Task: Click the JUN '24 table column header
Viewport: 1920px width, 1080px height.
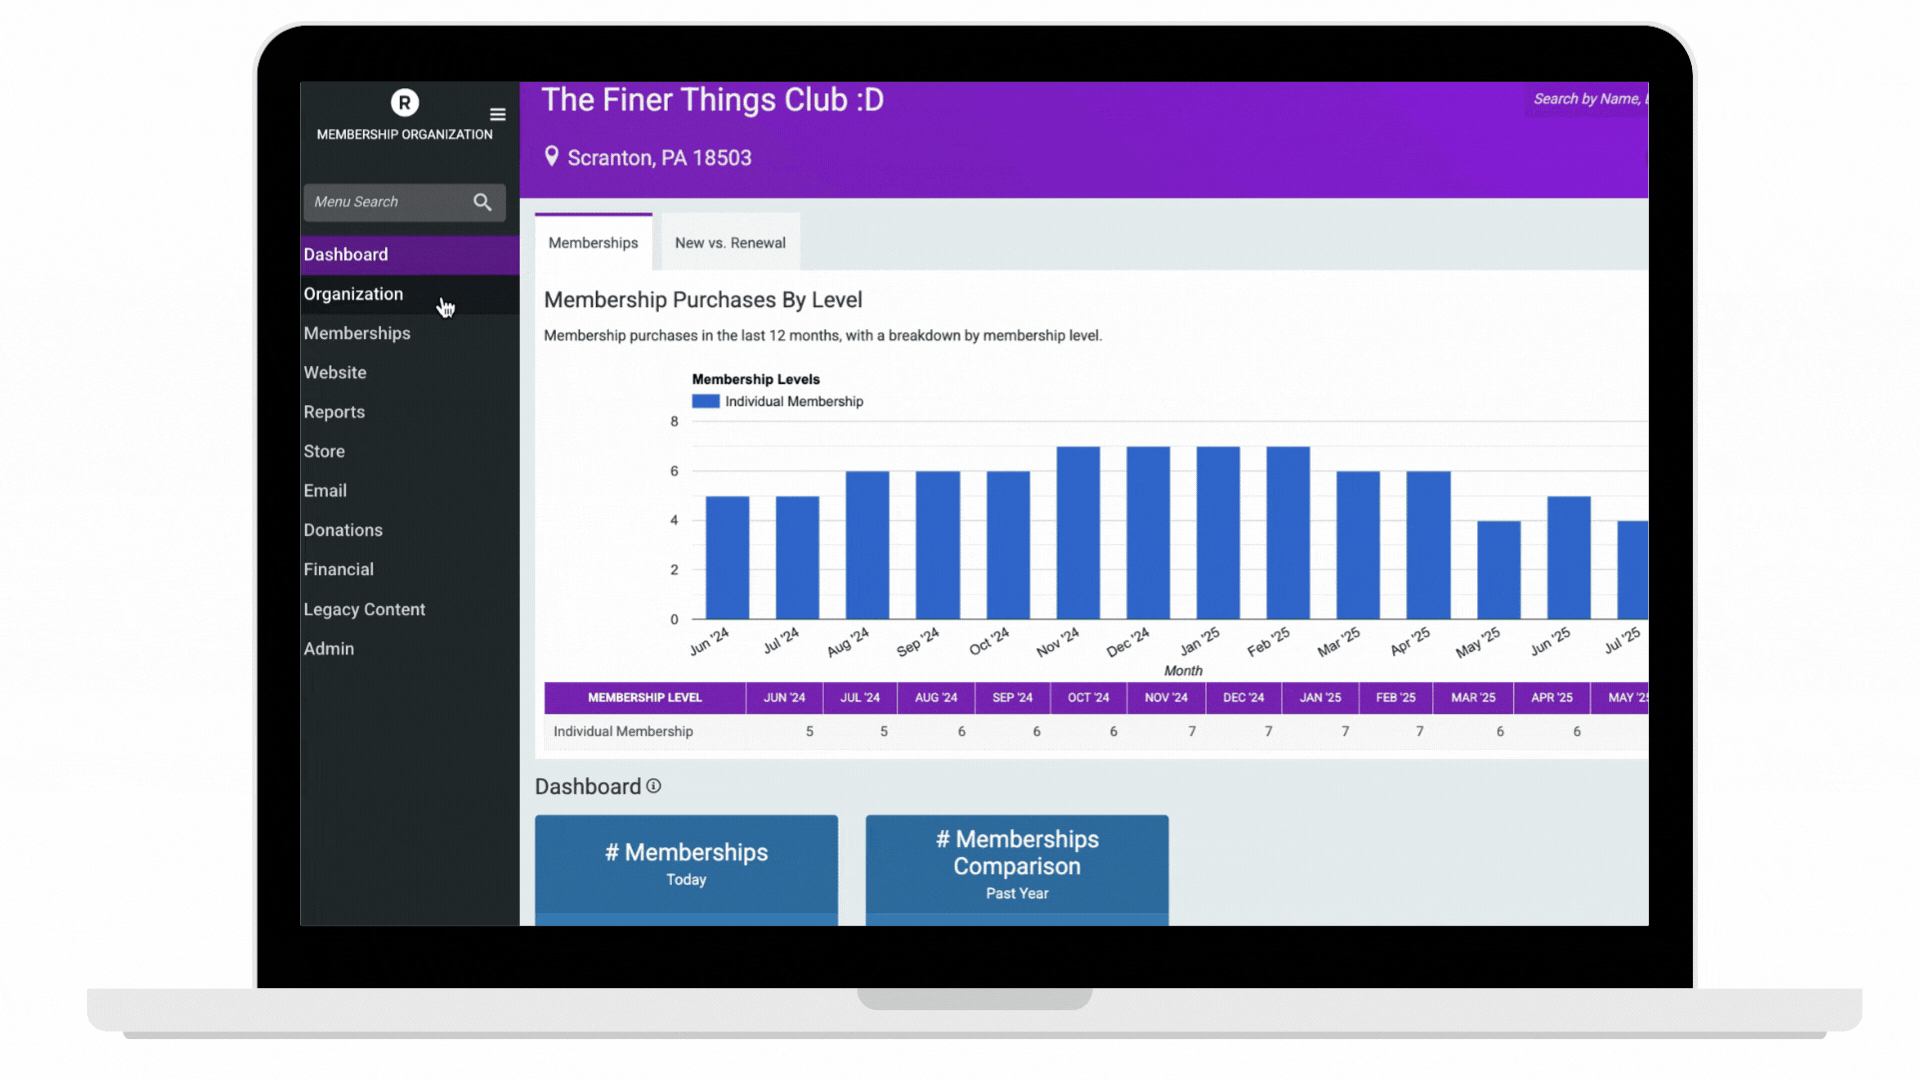Action: pyautogui.click(x=784, y=697)
